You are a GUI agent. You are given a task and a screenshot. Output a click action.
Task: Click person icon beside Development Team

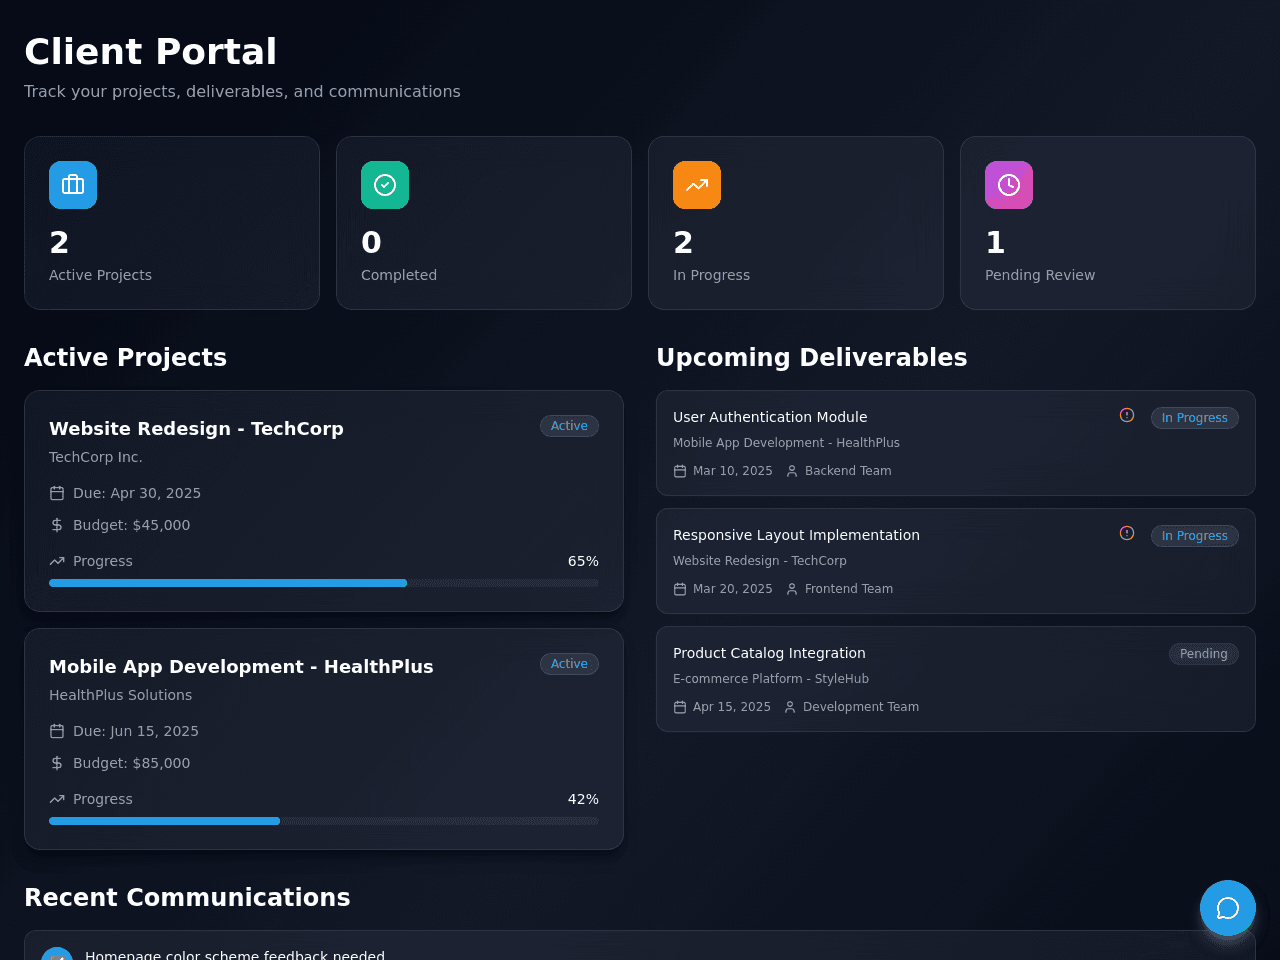click(790, 707)
